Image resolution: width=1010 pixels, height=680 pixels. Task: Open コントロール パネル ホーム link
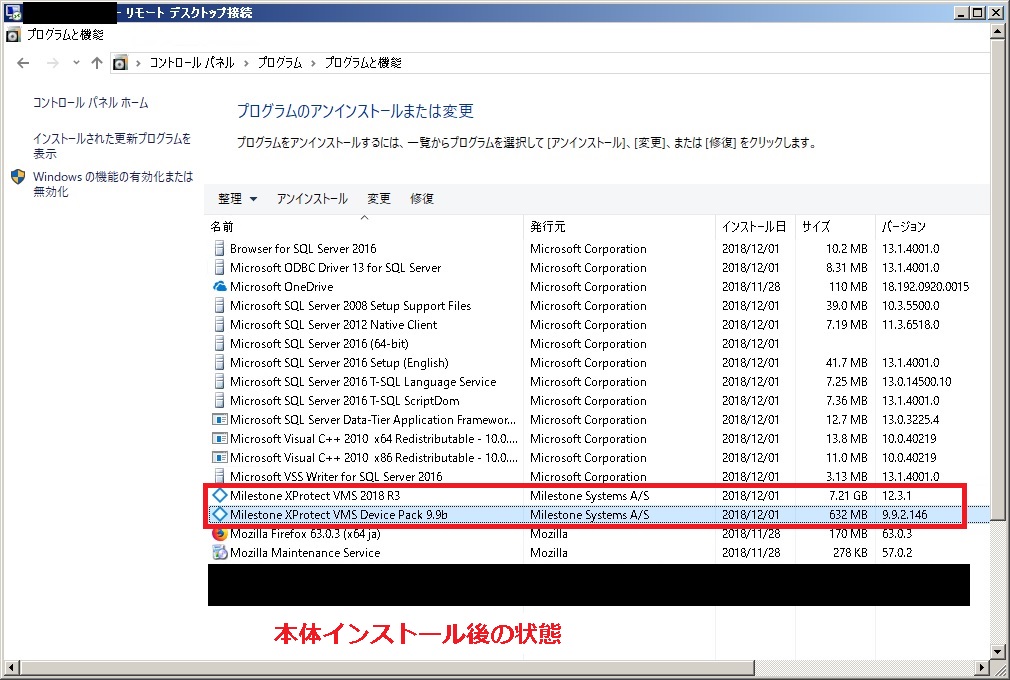[90, 102]
